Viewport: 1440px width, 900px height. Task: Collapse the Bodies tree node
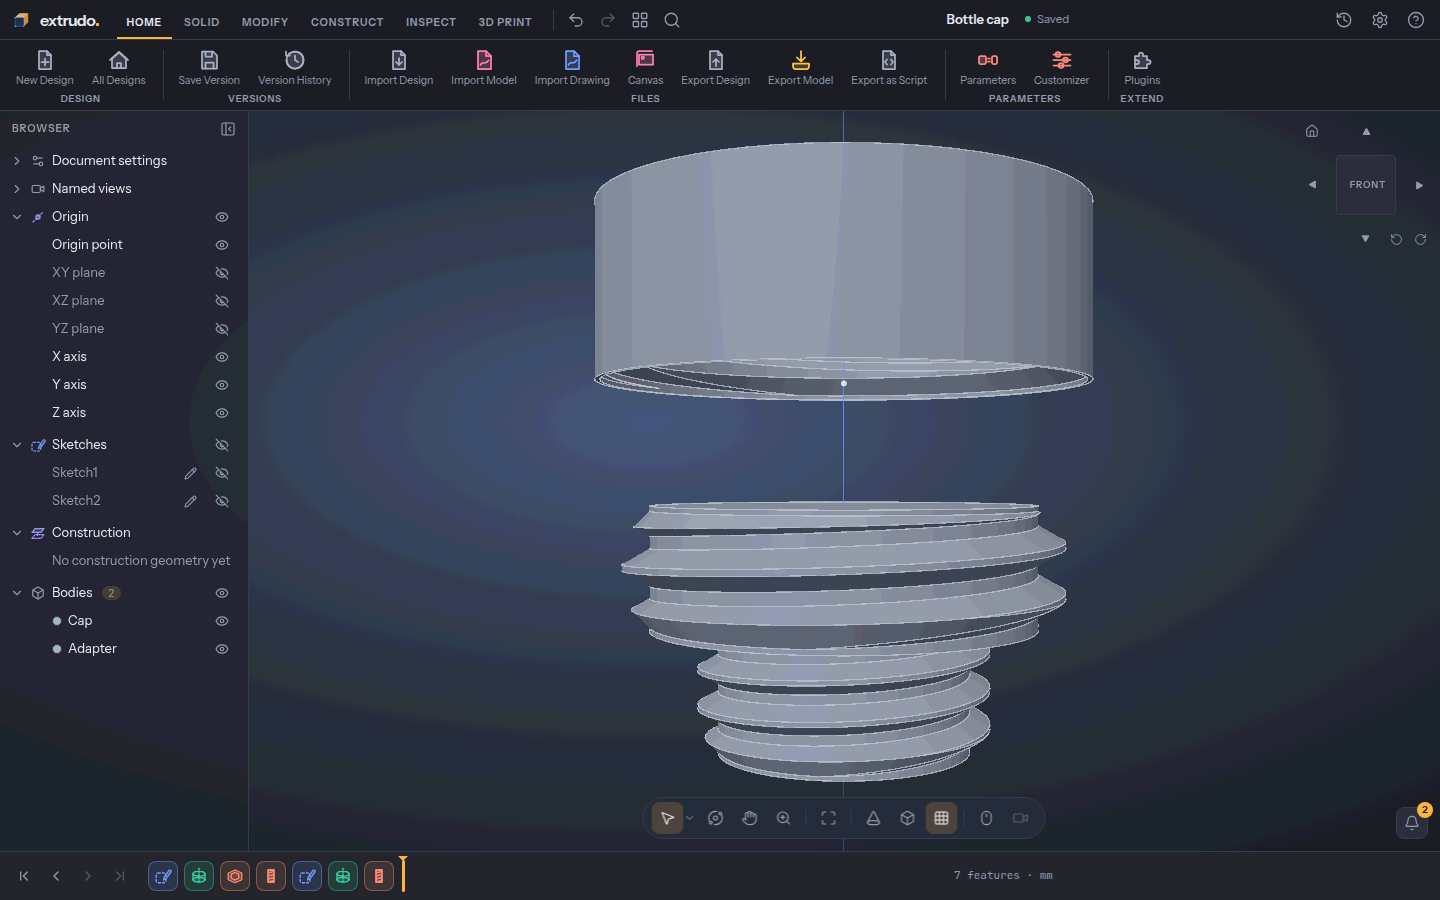tap(17, 593)
